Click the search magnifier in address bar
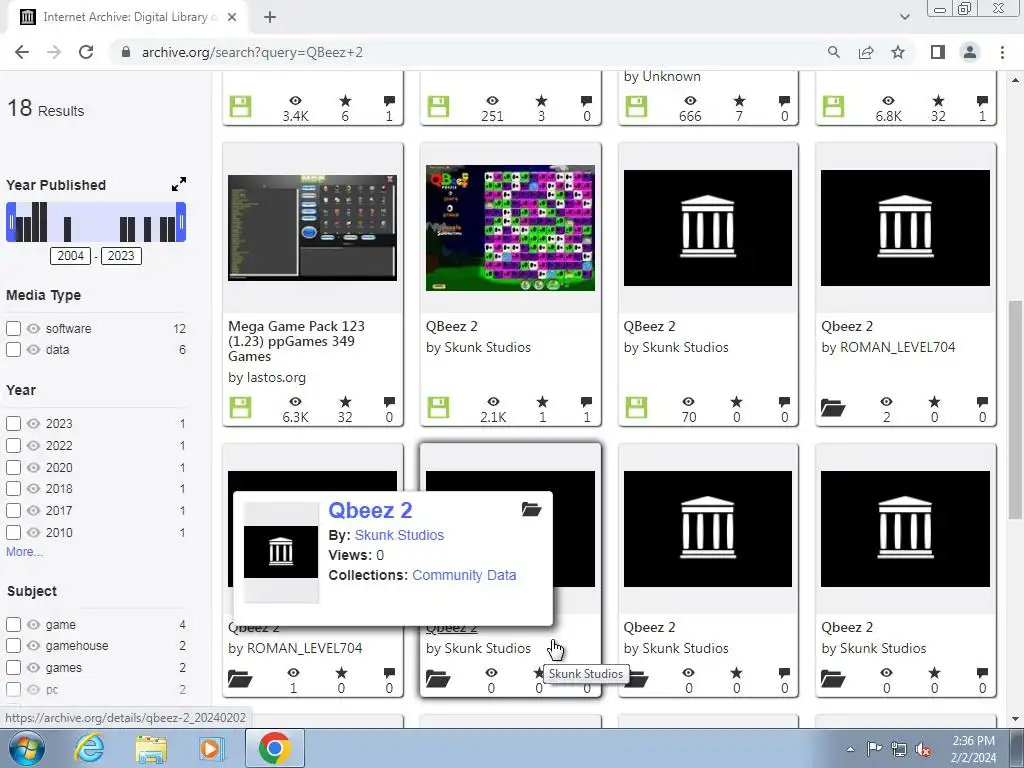The width and height of the screenshot is (1024, 768). [x=834, y=52]
